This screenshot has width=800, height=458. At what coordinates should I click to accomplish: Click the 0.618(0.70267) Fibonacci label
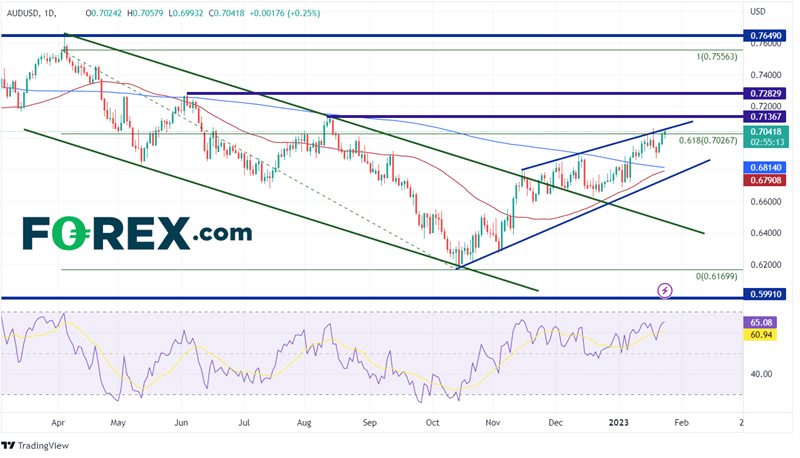pos(708,140)
